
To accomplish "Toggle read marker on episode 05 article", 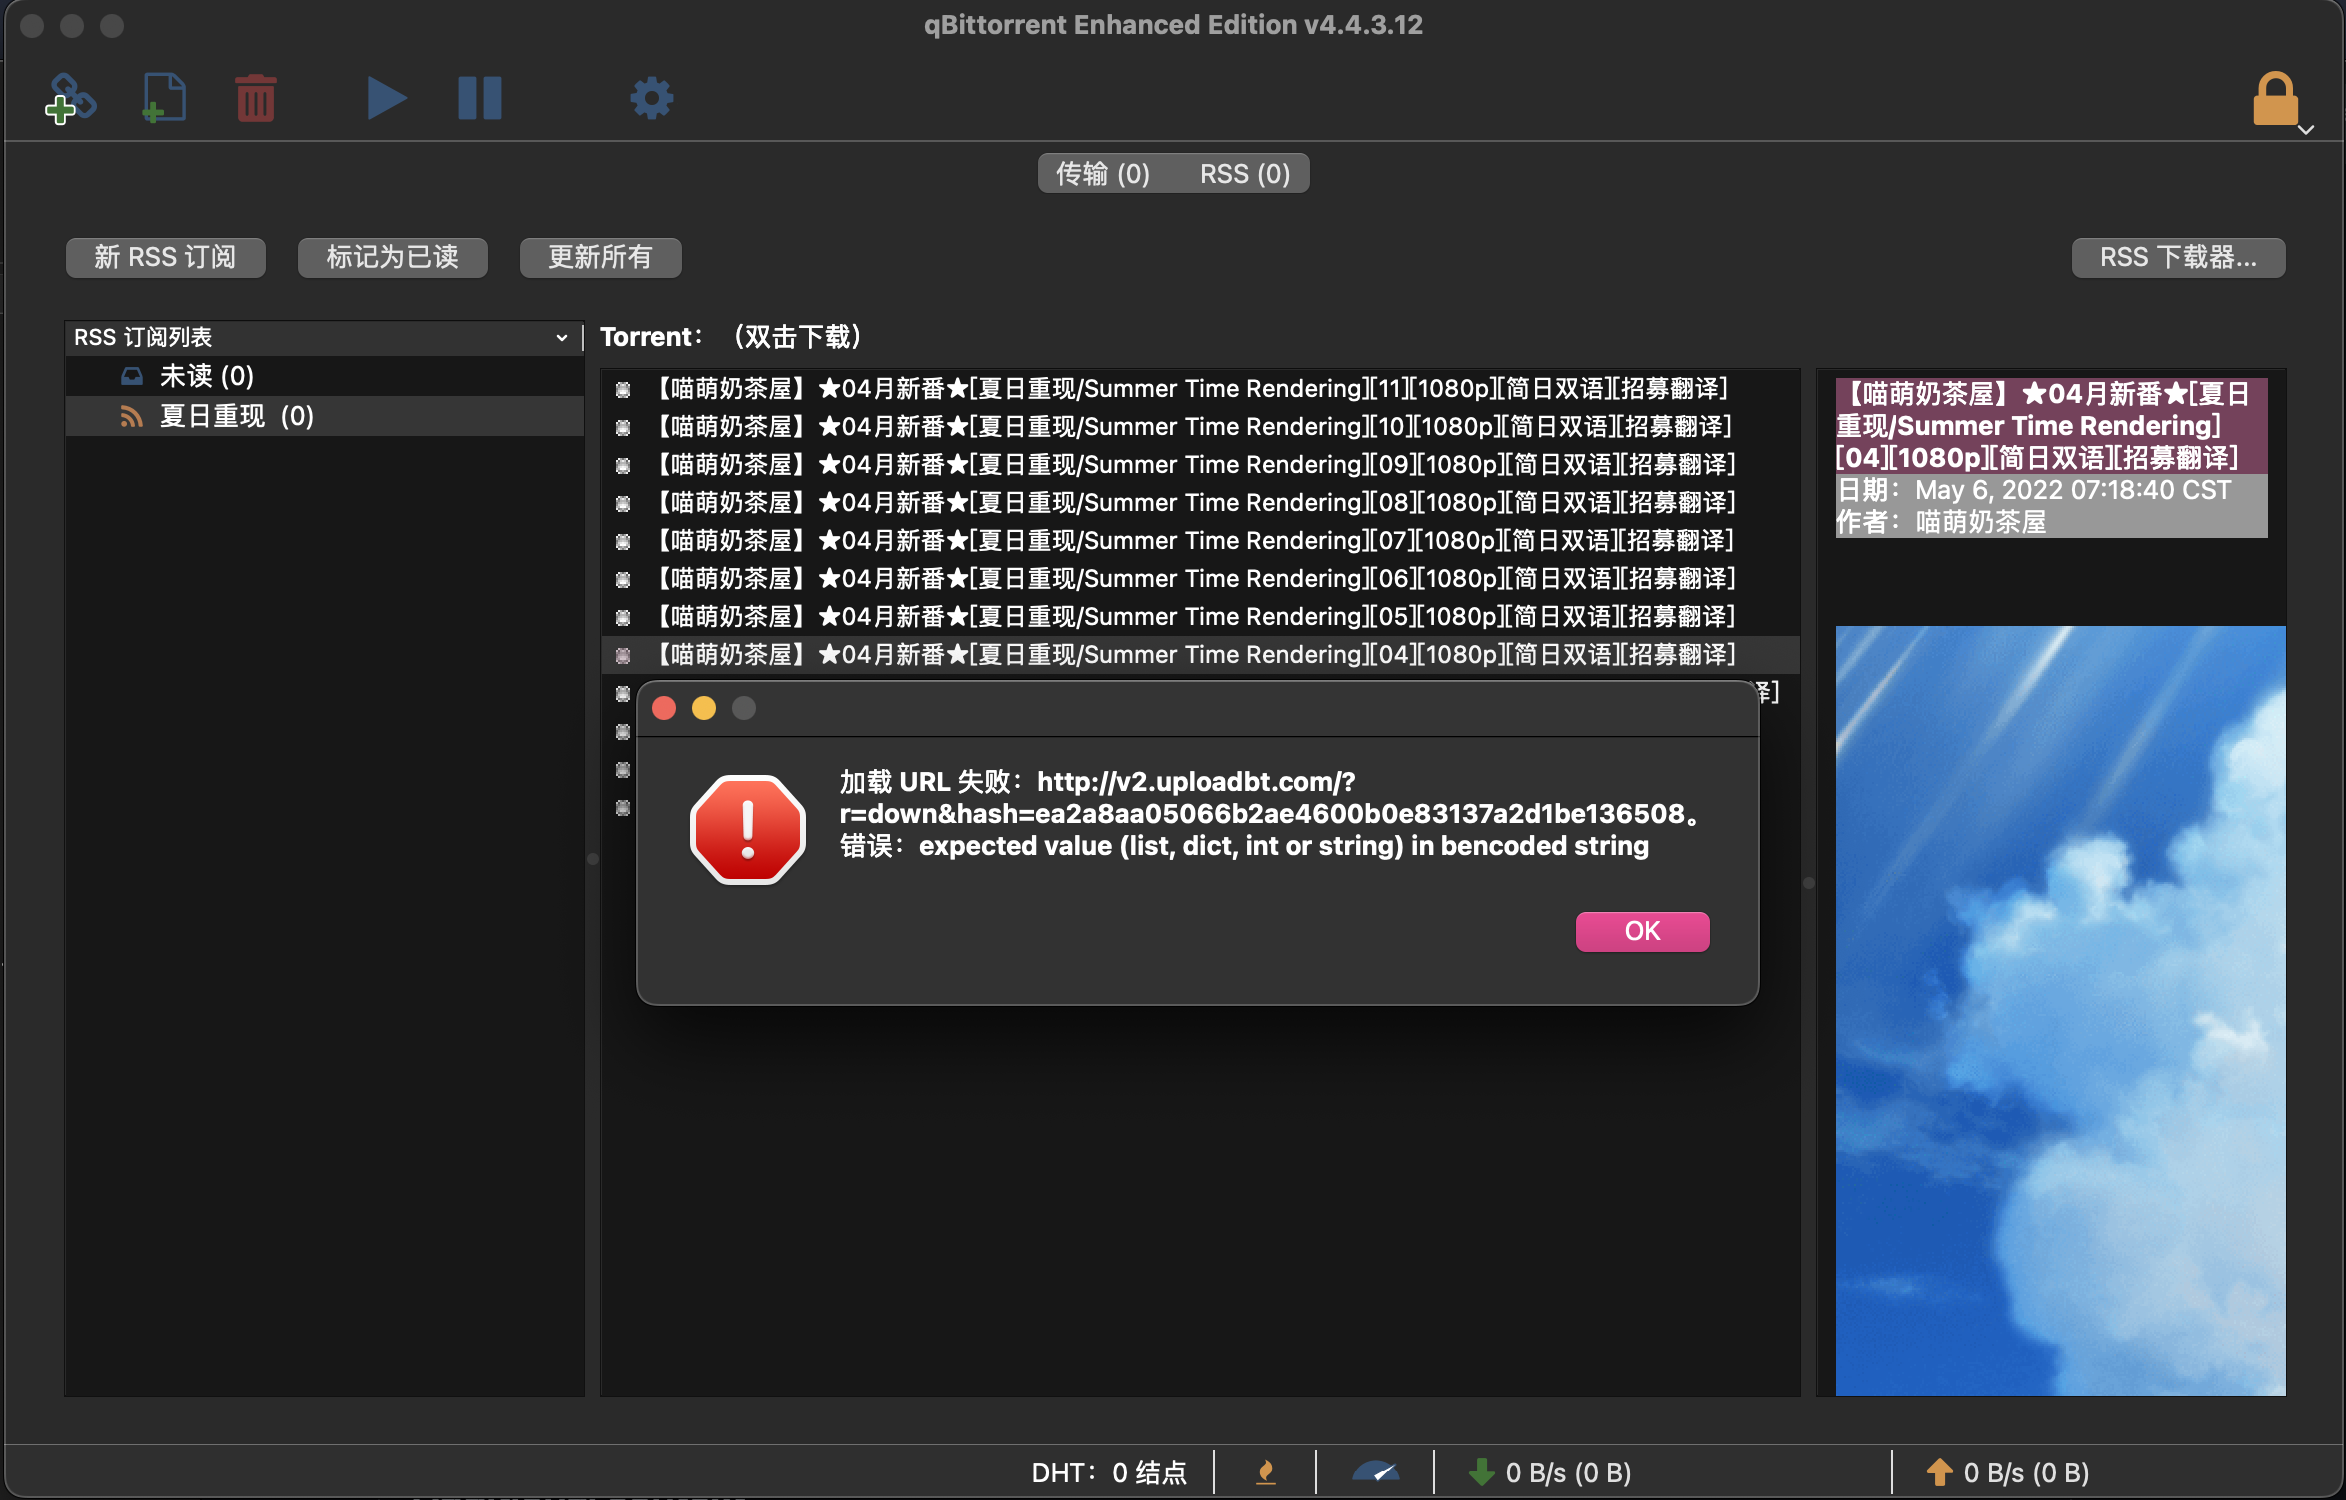I will click(623, 616).
